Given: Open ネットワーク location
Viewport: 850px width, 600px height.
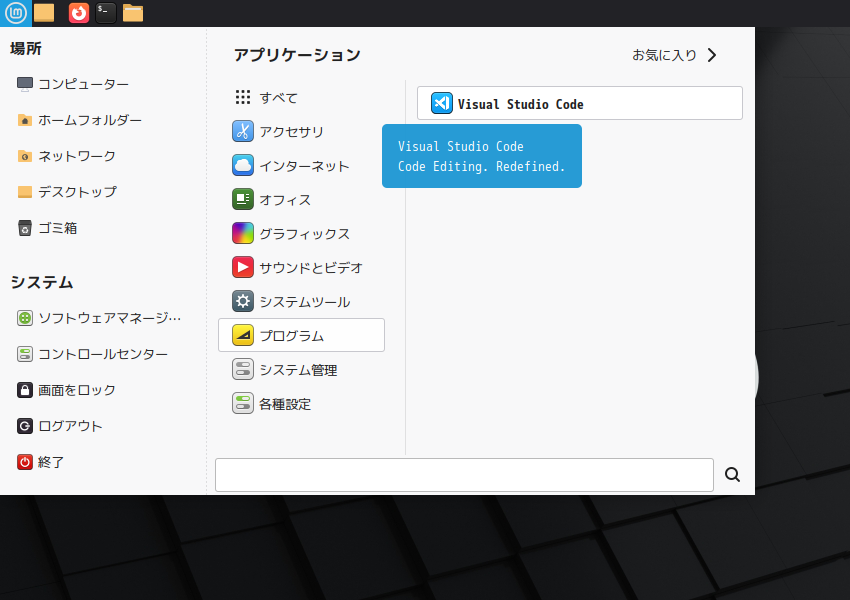Looking at the screenshot, I should tap(66, 156).
